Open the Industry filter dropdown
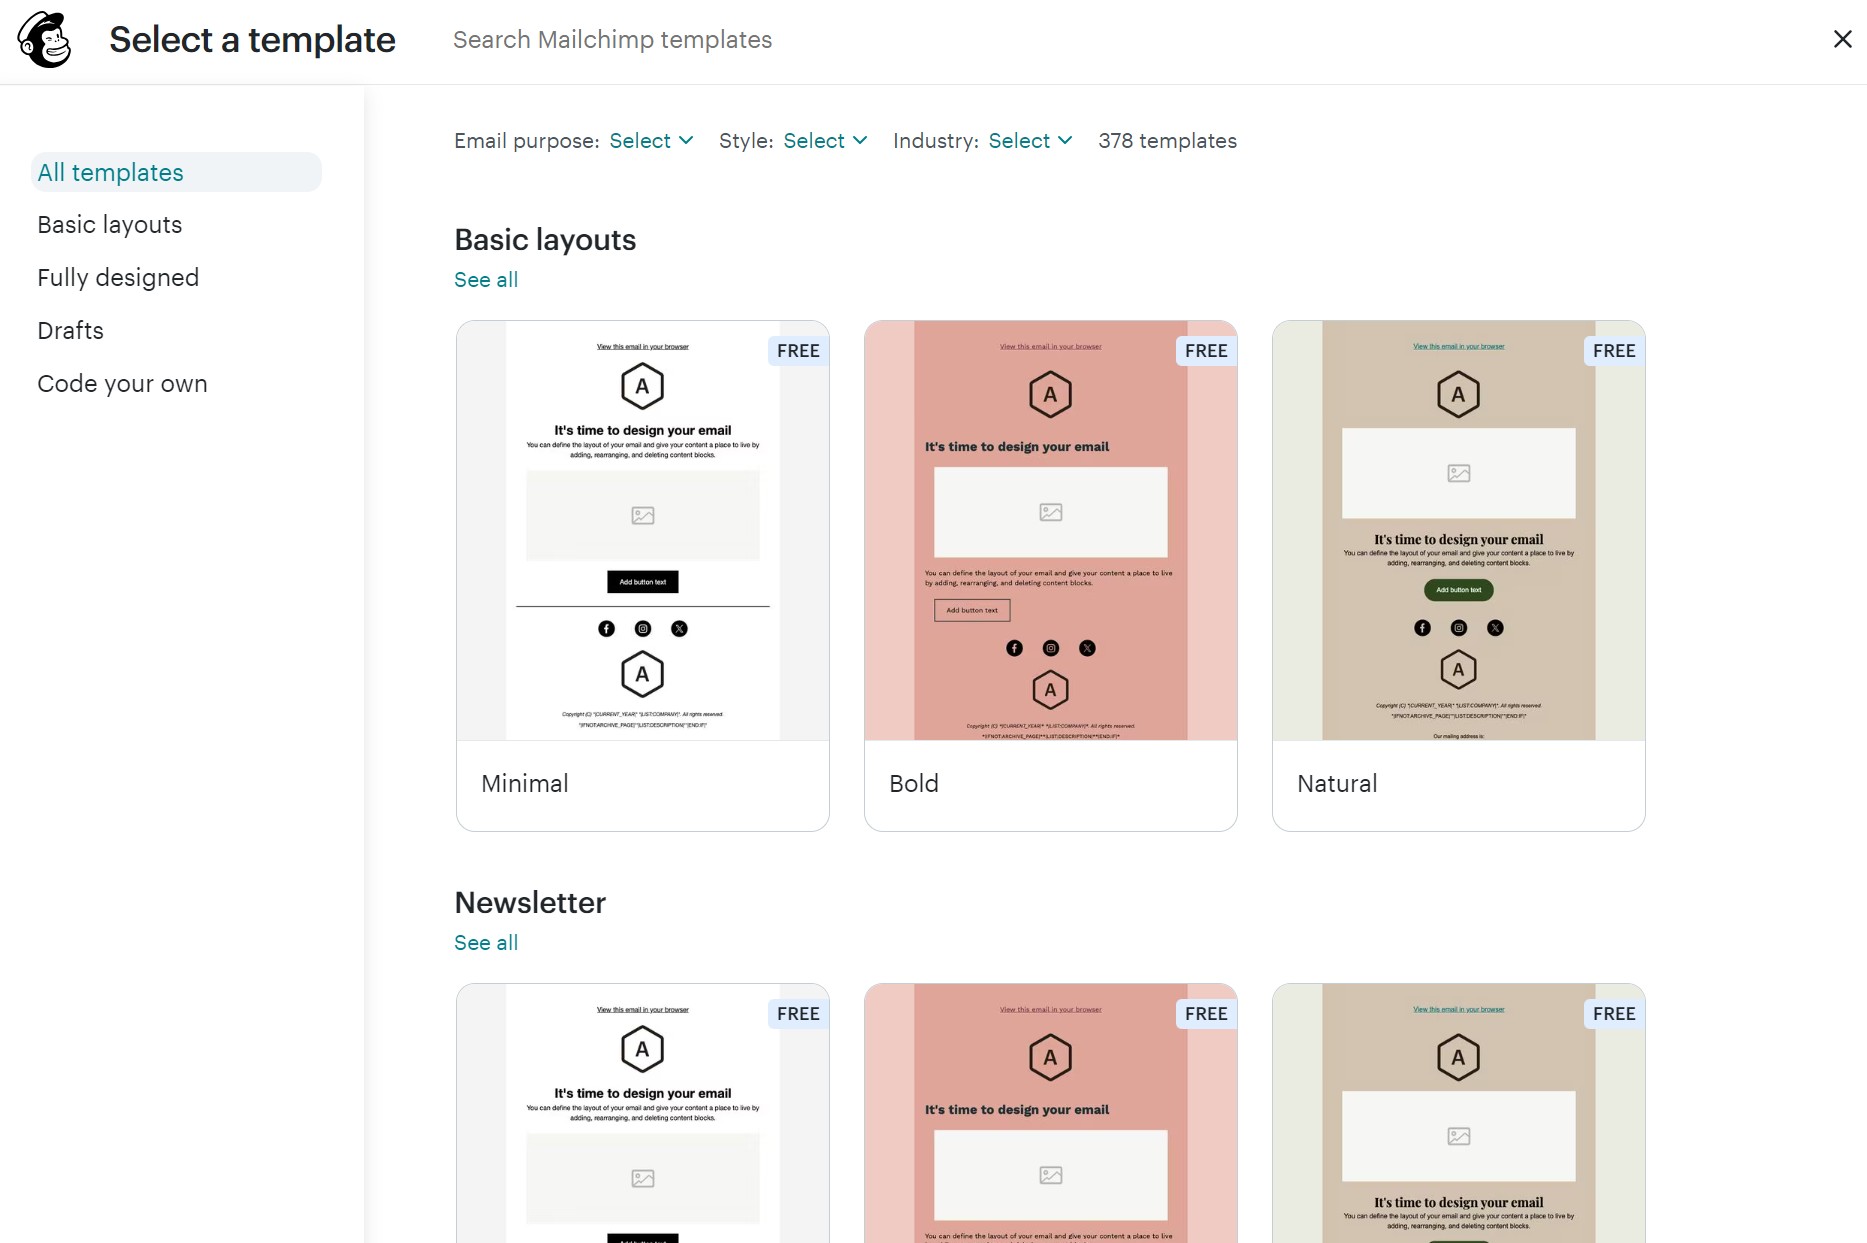Image resolution: width=1867 pixels, height=1243 pixels. [1028, 140]
